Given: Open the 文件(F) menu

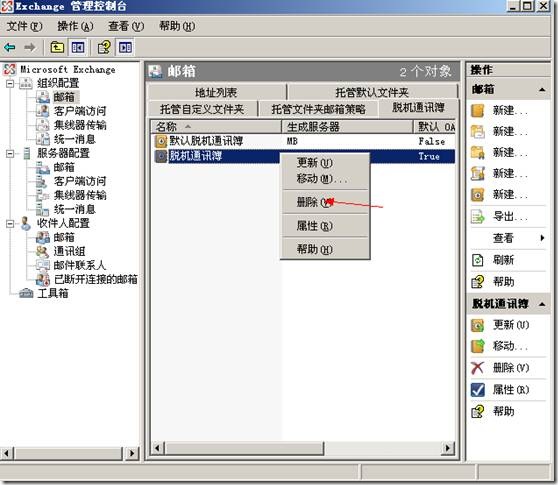Looking at the screenshot, I should (24, 26).
